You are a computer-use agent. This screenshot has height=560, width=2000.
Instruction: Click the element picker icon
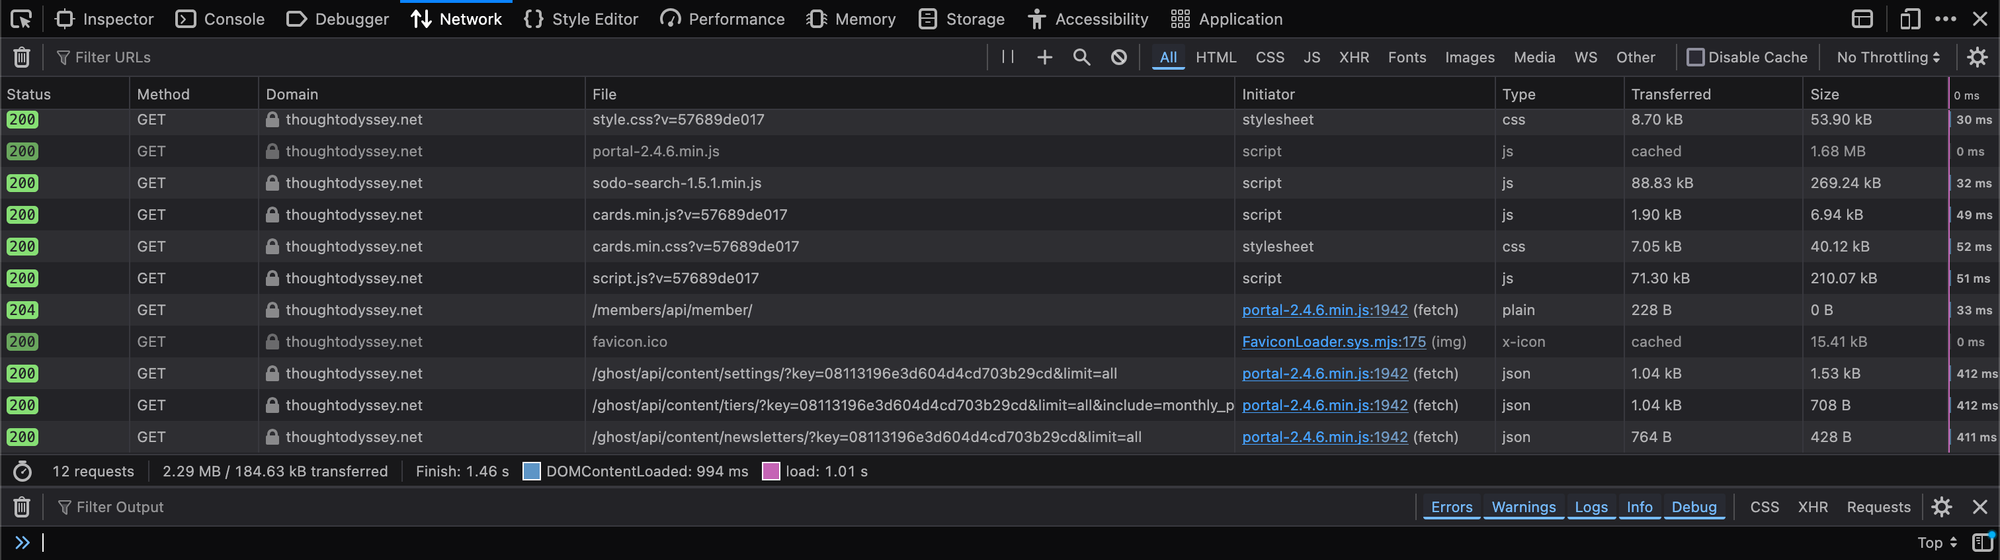point(21,19)
